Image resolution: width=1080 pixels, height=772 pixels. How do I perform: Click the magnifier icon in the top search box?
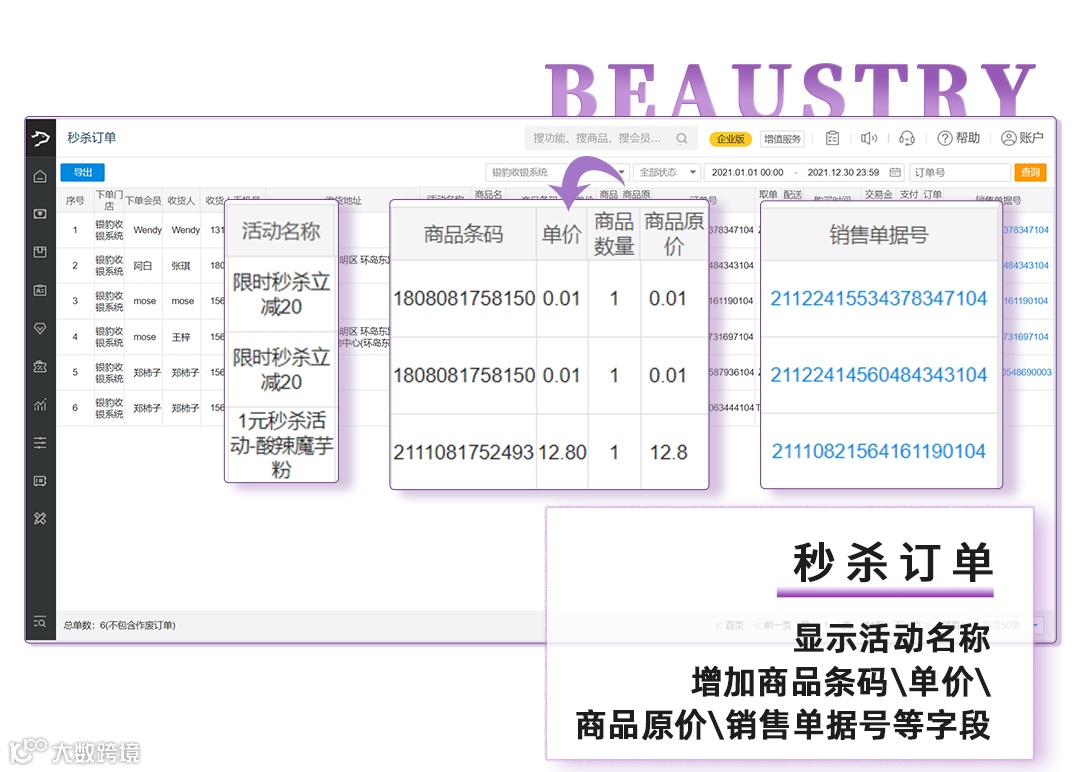682,138
